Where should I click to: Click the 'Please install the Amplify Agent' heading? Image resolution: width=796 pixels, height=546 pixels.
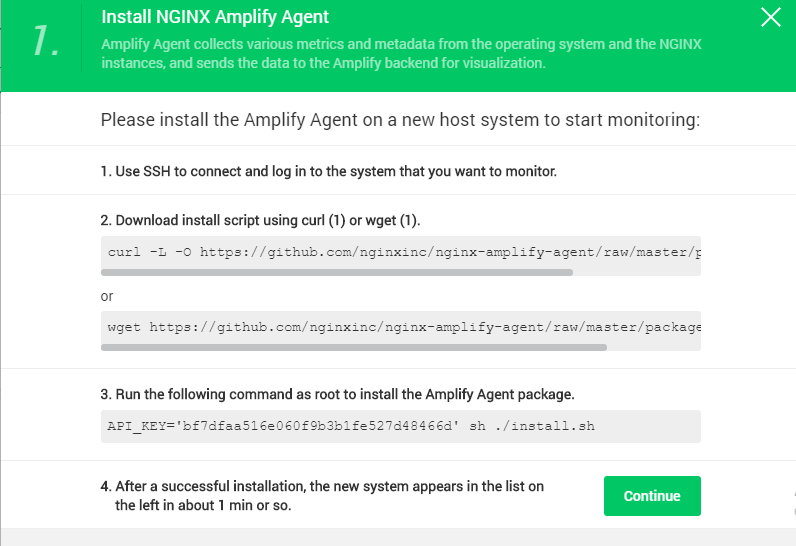coord(400,120)
